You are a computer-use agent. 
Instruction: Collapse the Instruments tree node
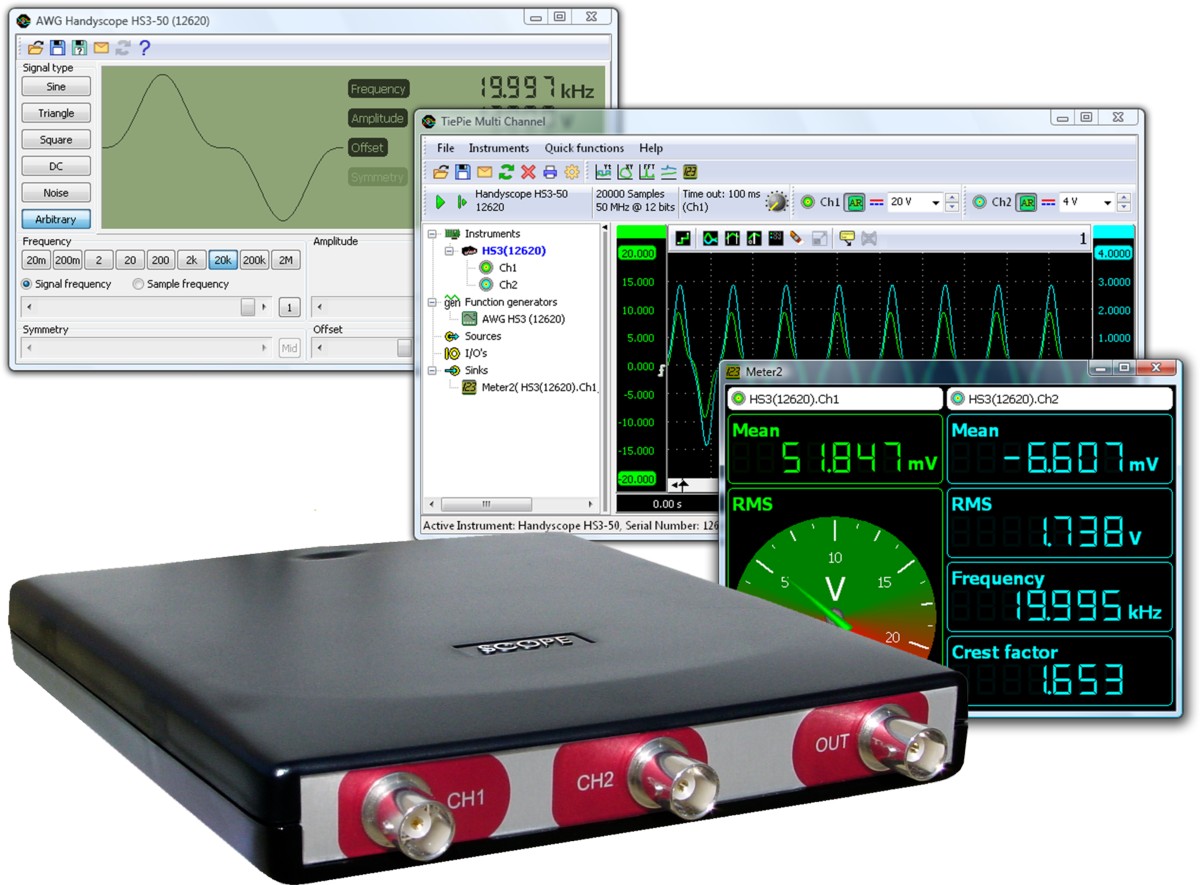coord(431,234)
